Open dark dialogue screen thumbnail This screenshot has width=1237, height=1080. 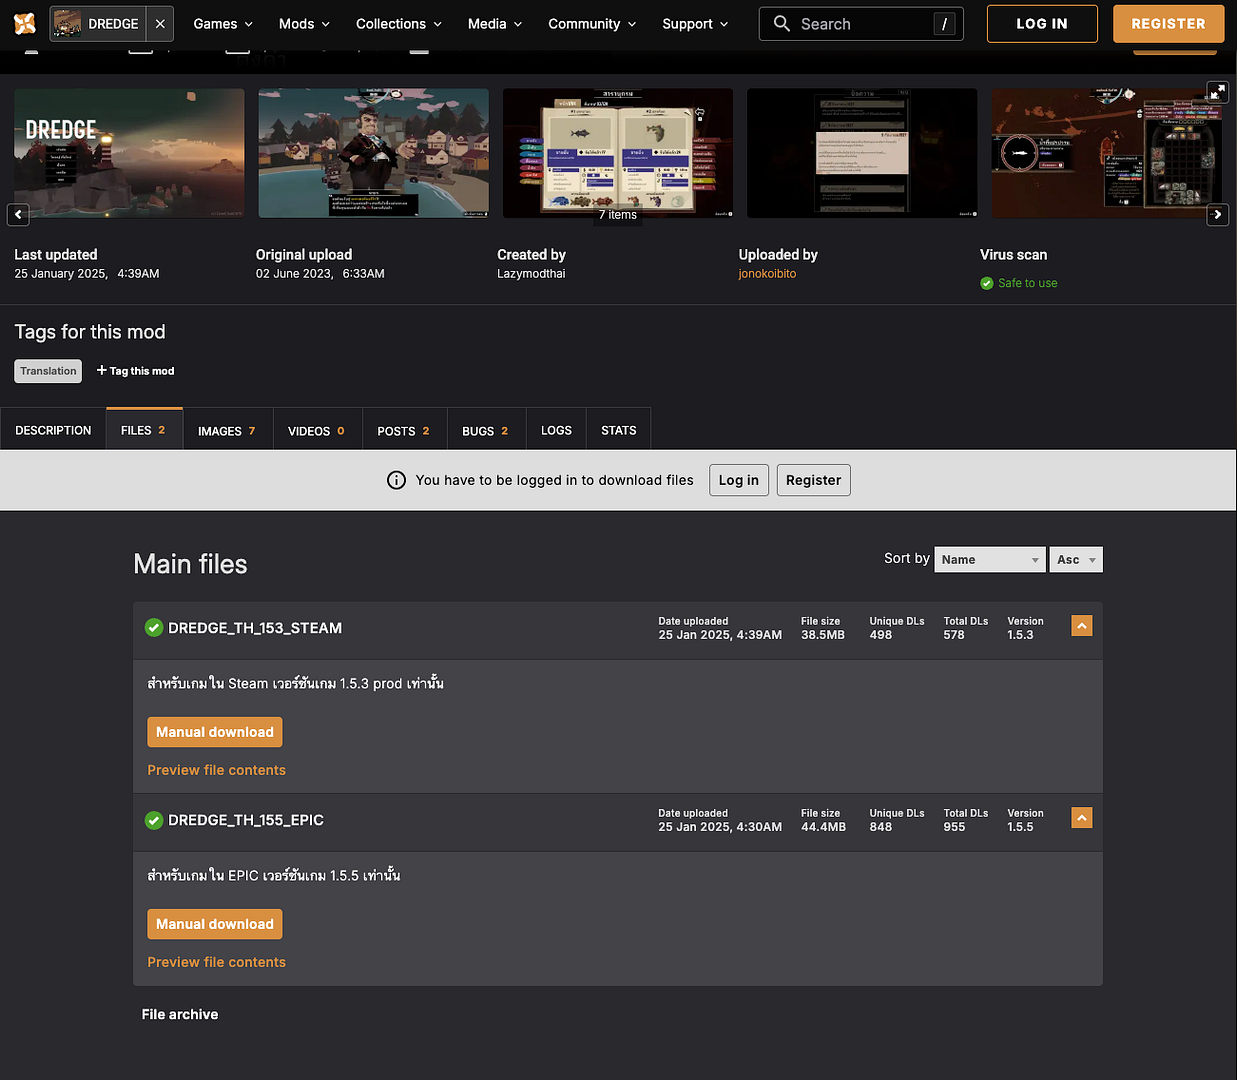click(x=862, y=153)
